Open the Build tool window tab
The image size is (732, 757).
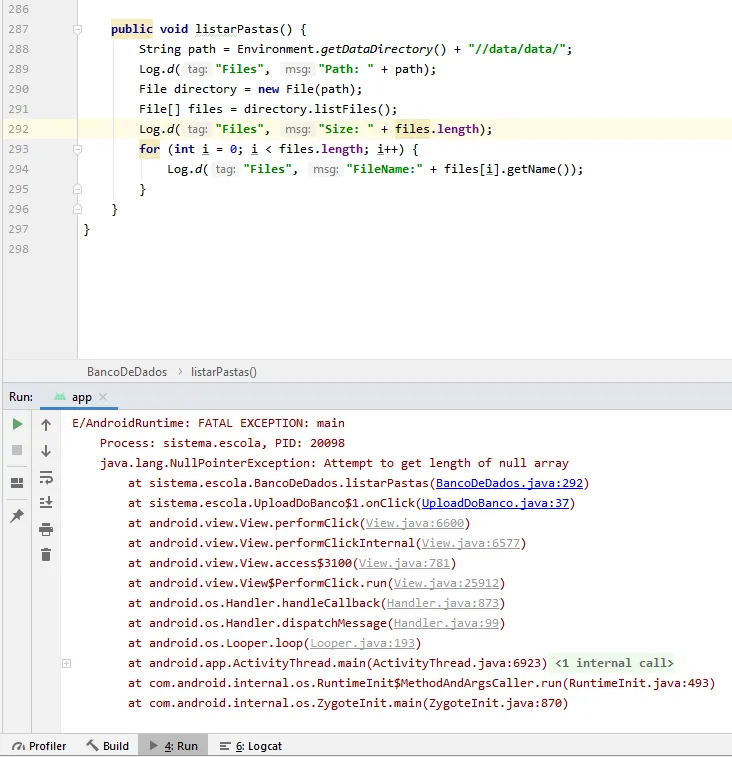(x=107, y=746)
